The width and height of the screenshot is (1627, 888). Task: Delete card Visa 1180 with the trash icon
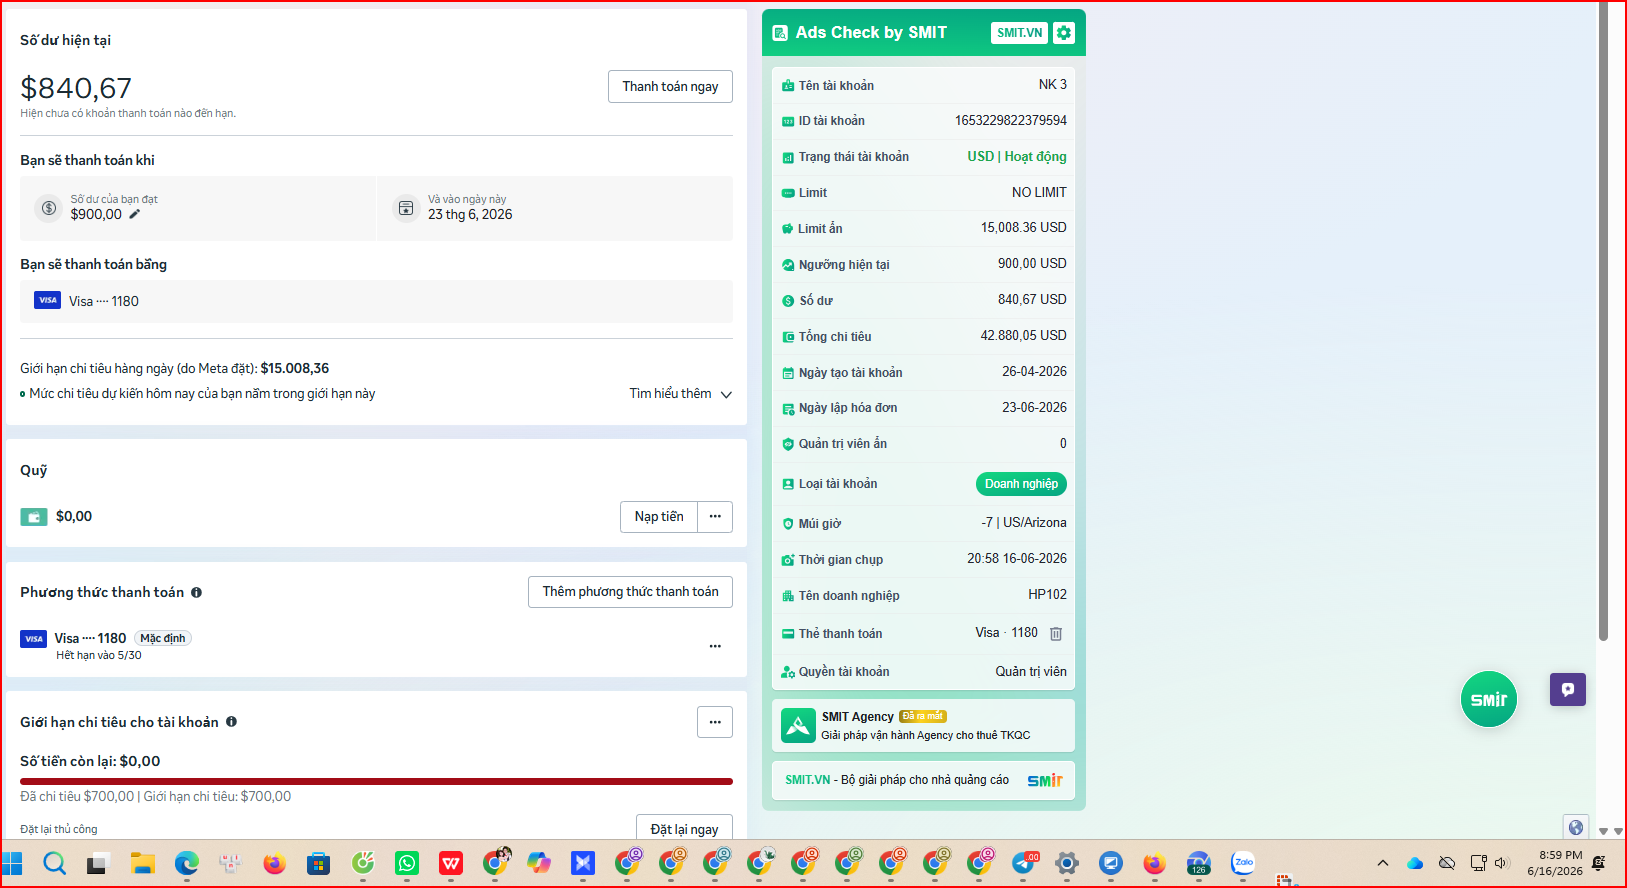click(1056, 633)
